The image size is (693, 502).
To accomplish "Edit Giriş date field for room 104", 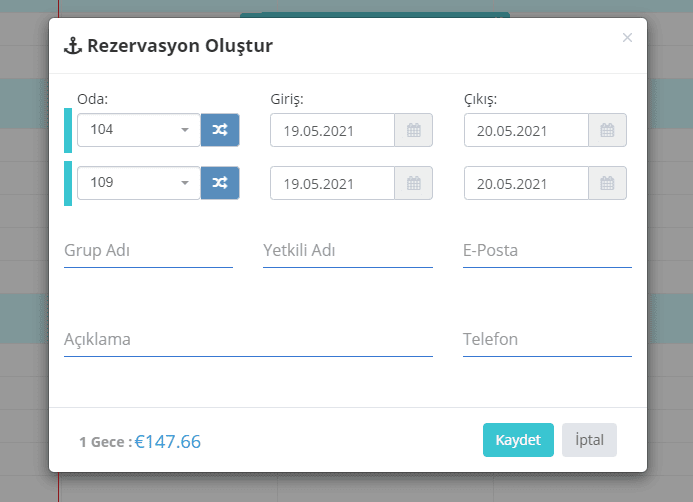I will [332, 130].
